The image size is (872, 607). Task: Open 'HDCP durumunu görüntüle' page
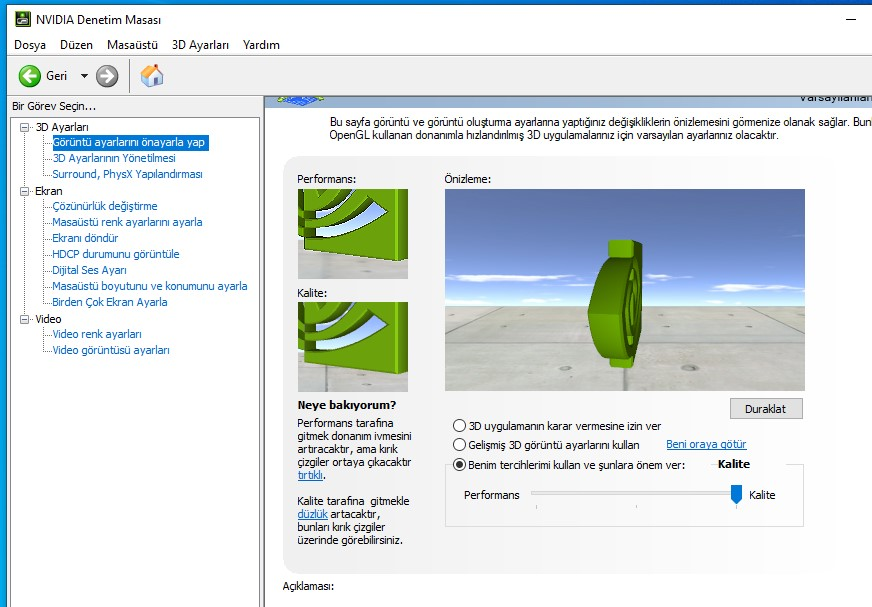tap(116, 254)
